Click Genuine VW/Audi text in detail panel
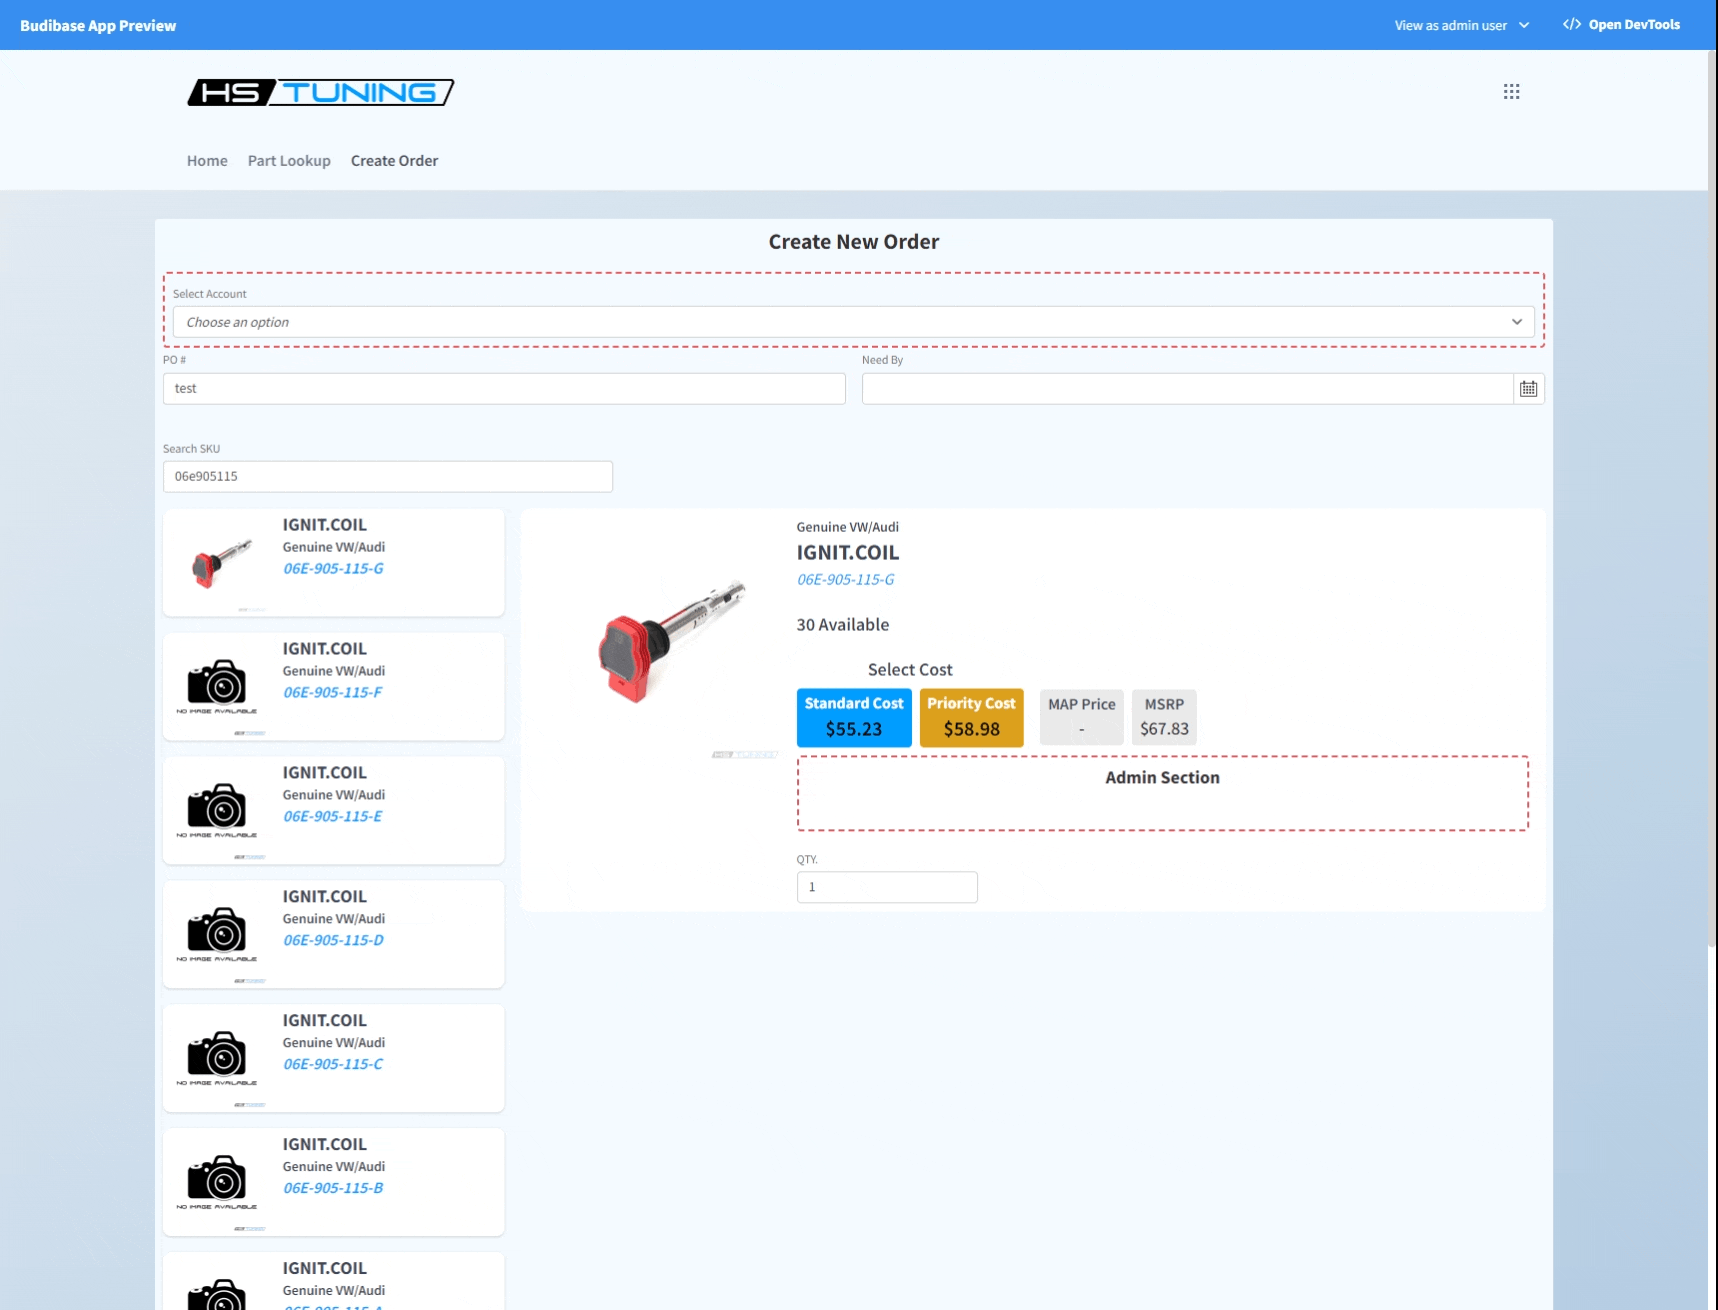 point(847,528)
